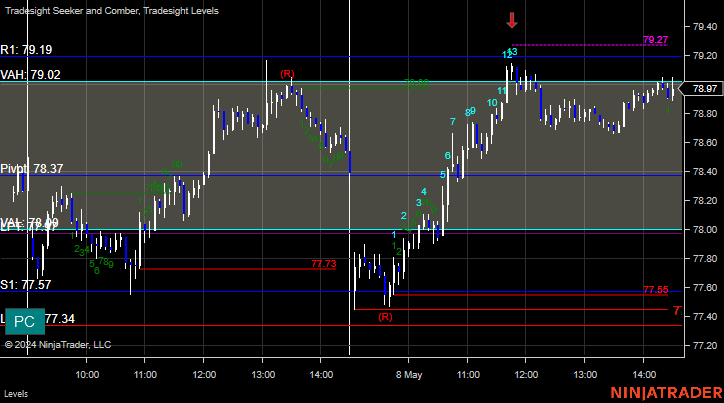Click the 78.00 price axis label
This screenshot has width=724, height=403.
705,230
